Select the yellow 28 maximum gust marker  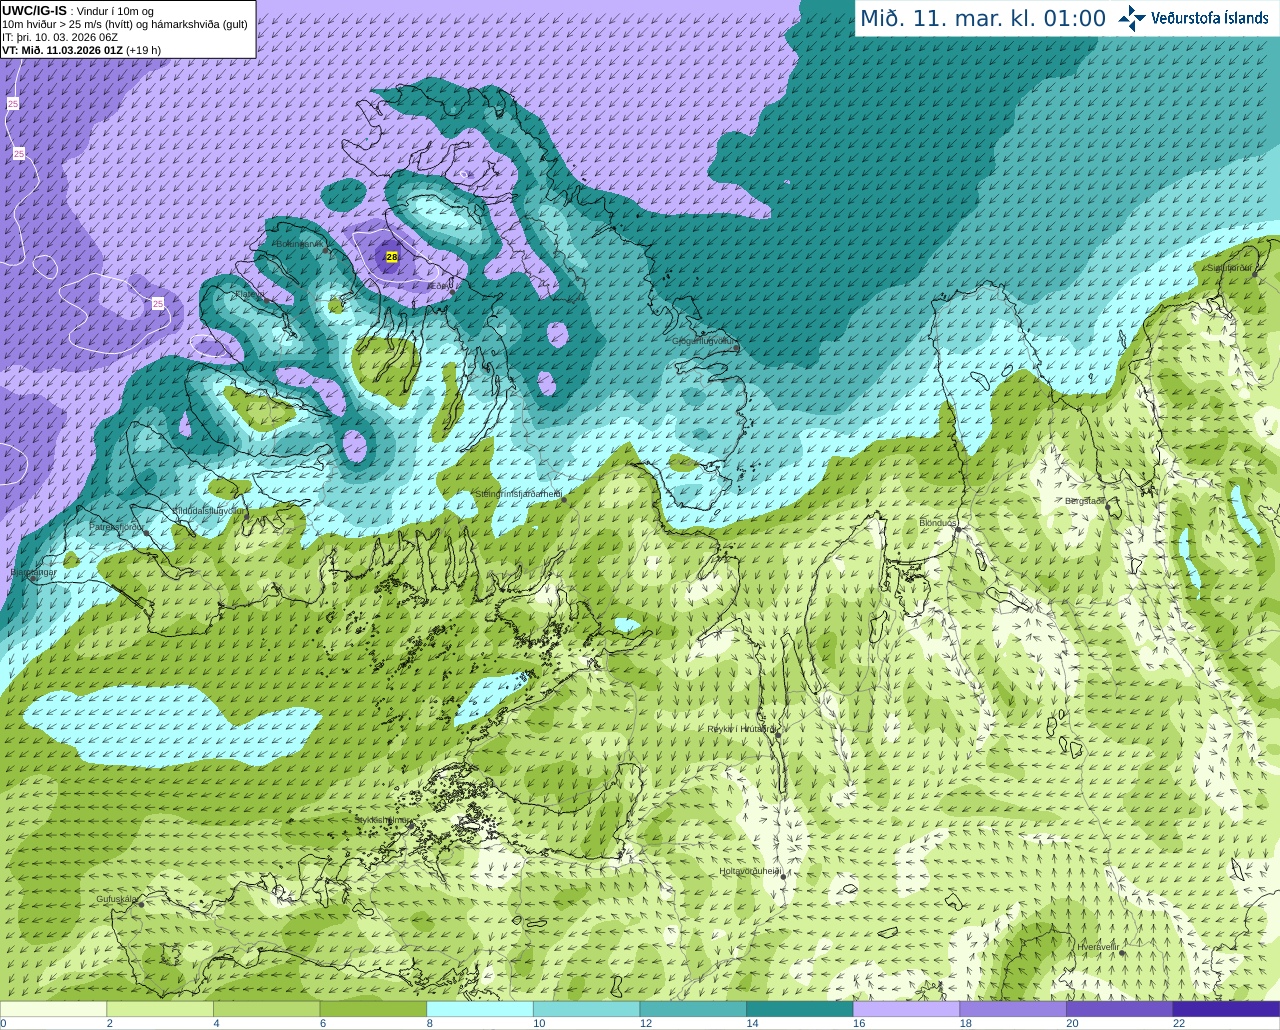pos(392,257)
